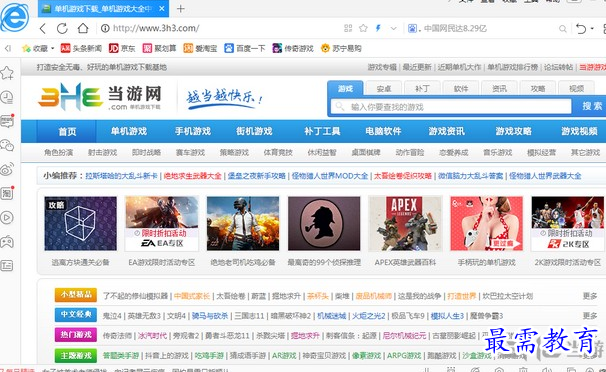Image resolution: width=606 pixels, height=372 pixels.
Task: Open the 收藏 favorites dropdown
Action: tap(38, 48)
